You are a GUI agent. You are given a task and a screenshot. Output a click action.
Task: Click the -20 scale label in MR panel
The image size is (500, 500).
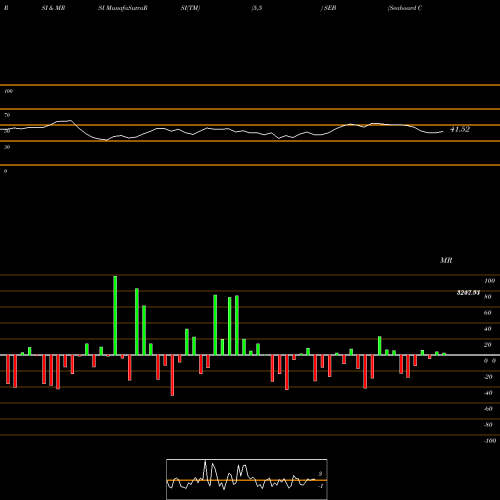488,377
